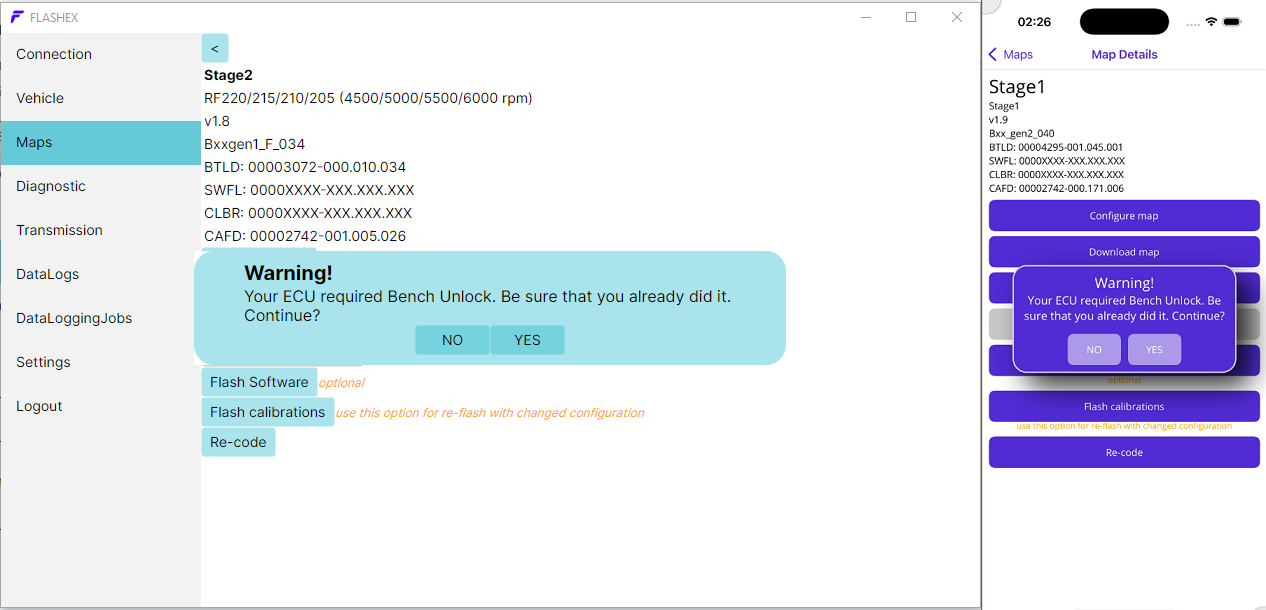This screenshot has height=610, width=1266.
Task: Maximize the FLASHEX desktop window
Action: pyautogui.click(x=910, y=17)
